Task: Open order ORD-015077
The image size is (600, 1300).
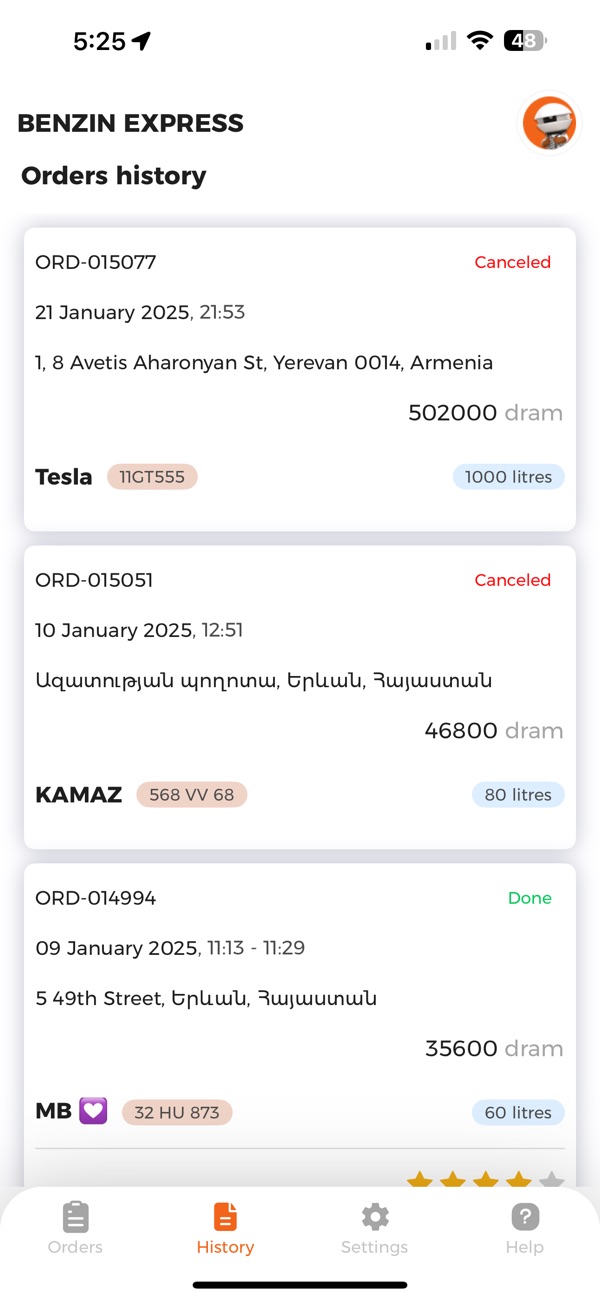Action: point(96,262)
